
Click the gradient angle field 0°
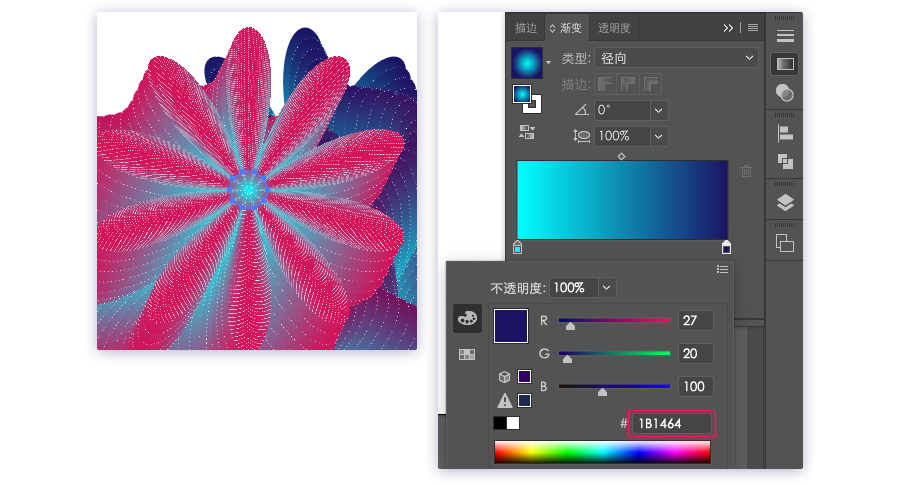click(622, 110)
